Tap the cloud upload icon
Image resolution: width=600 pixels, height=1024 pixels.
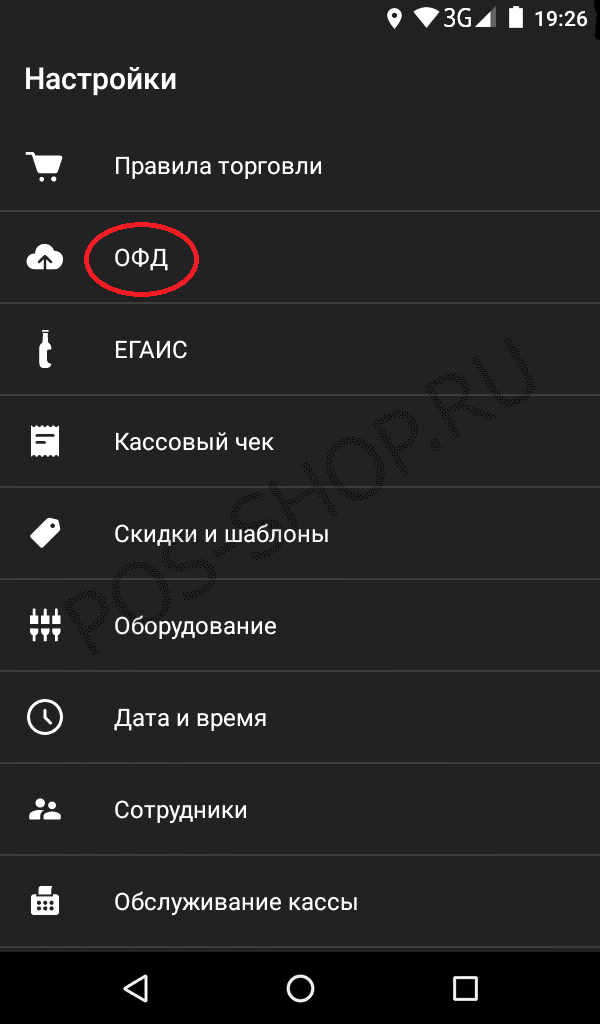click(x=44, y=259)
